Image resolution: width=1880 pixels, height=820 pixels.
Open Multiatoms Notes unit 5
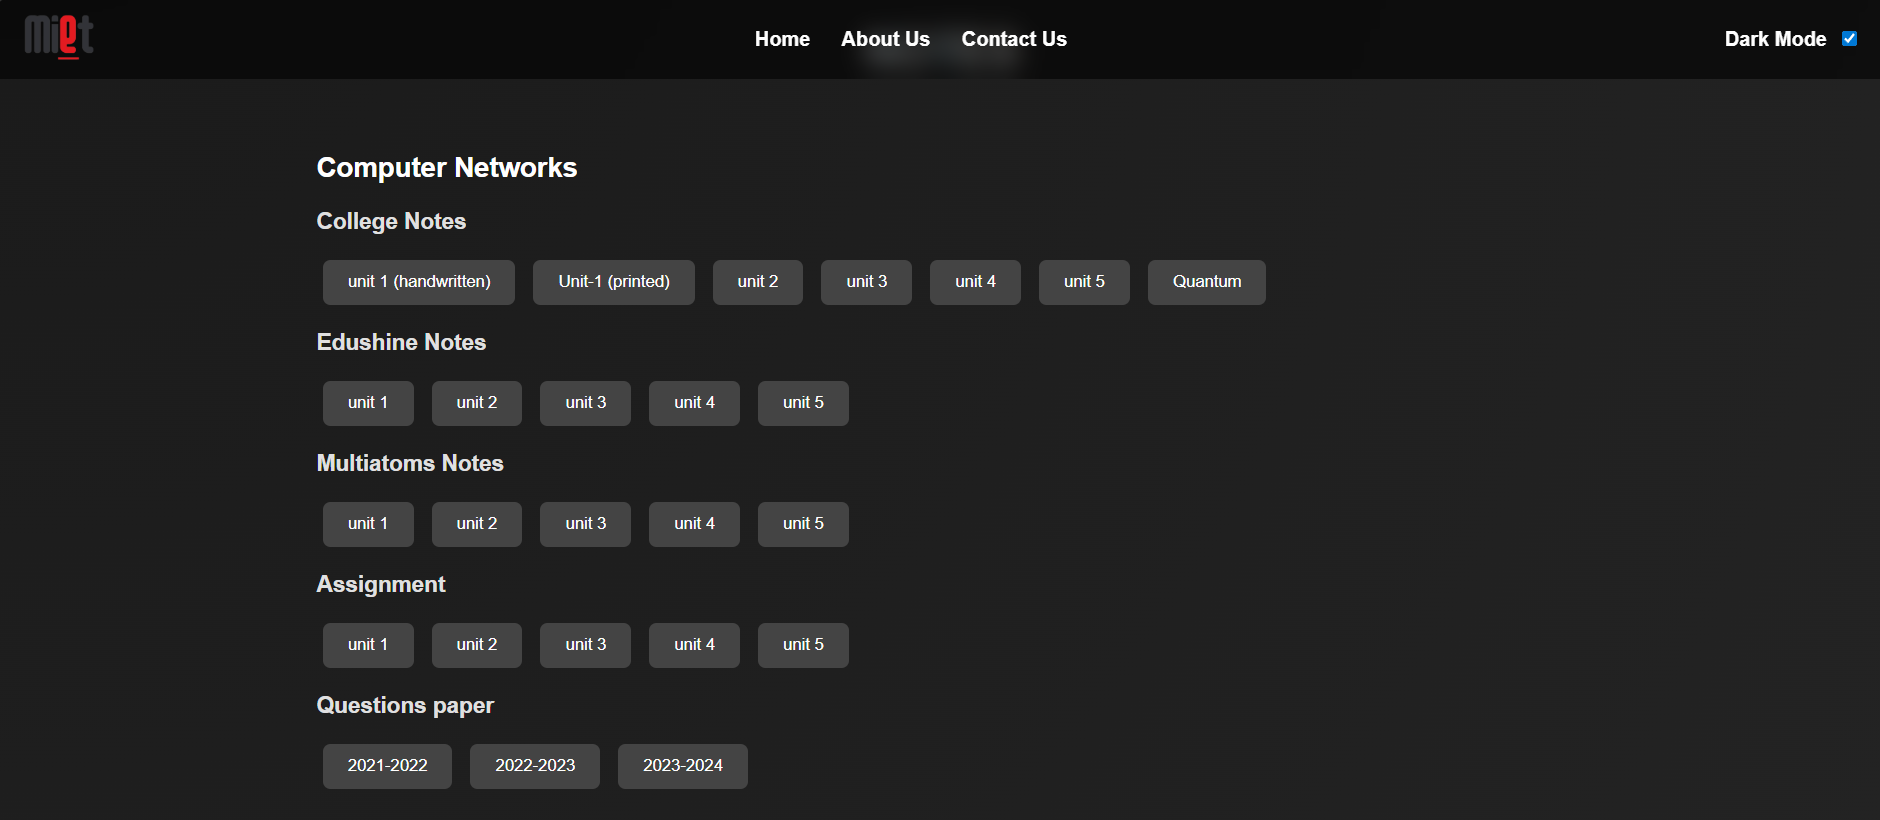pos(803,524)
